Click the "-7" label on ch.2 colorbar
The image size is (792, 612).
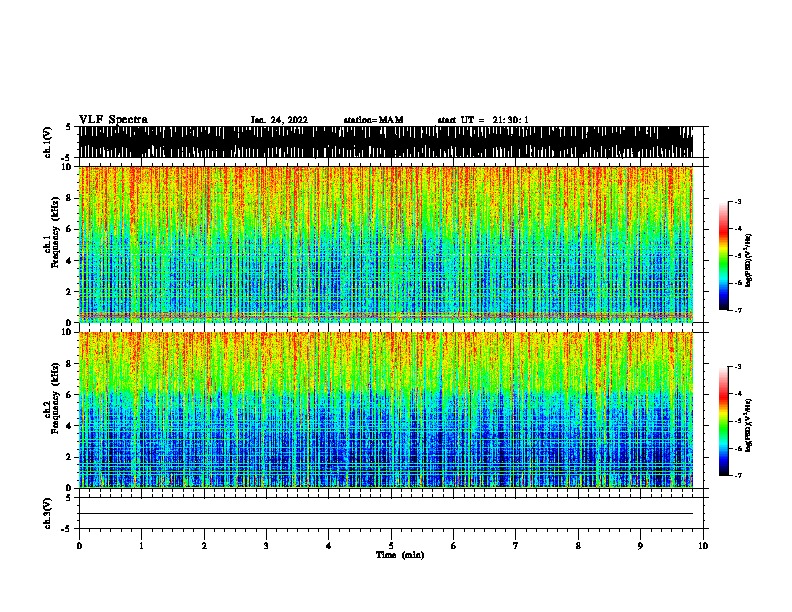[737, 475]
